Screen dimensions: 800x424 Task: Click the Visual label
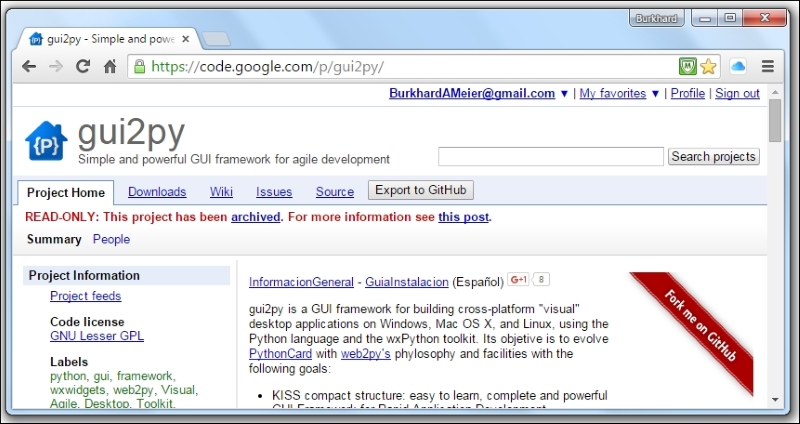pos(178,390)
